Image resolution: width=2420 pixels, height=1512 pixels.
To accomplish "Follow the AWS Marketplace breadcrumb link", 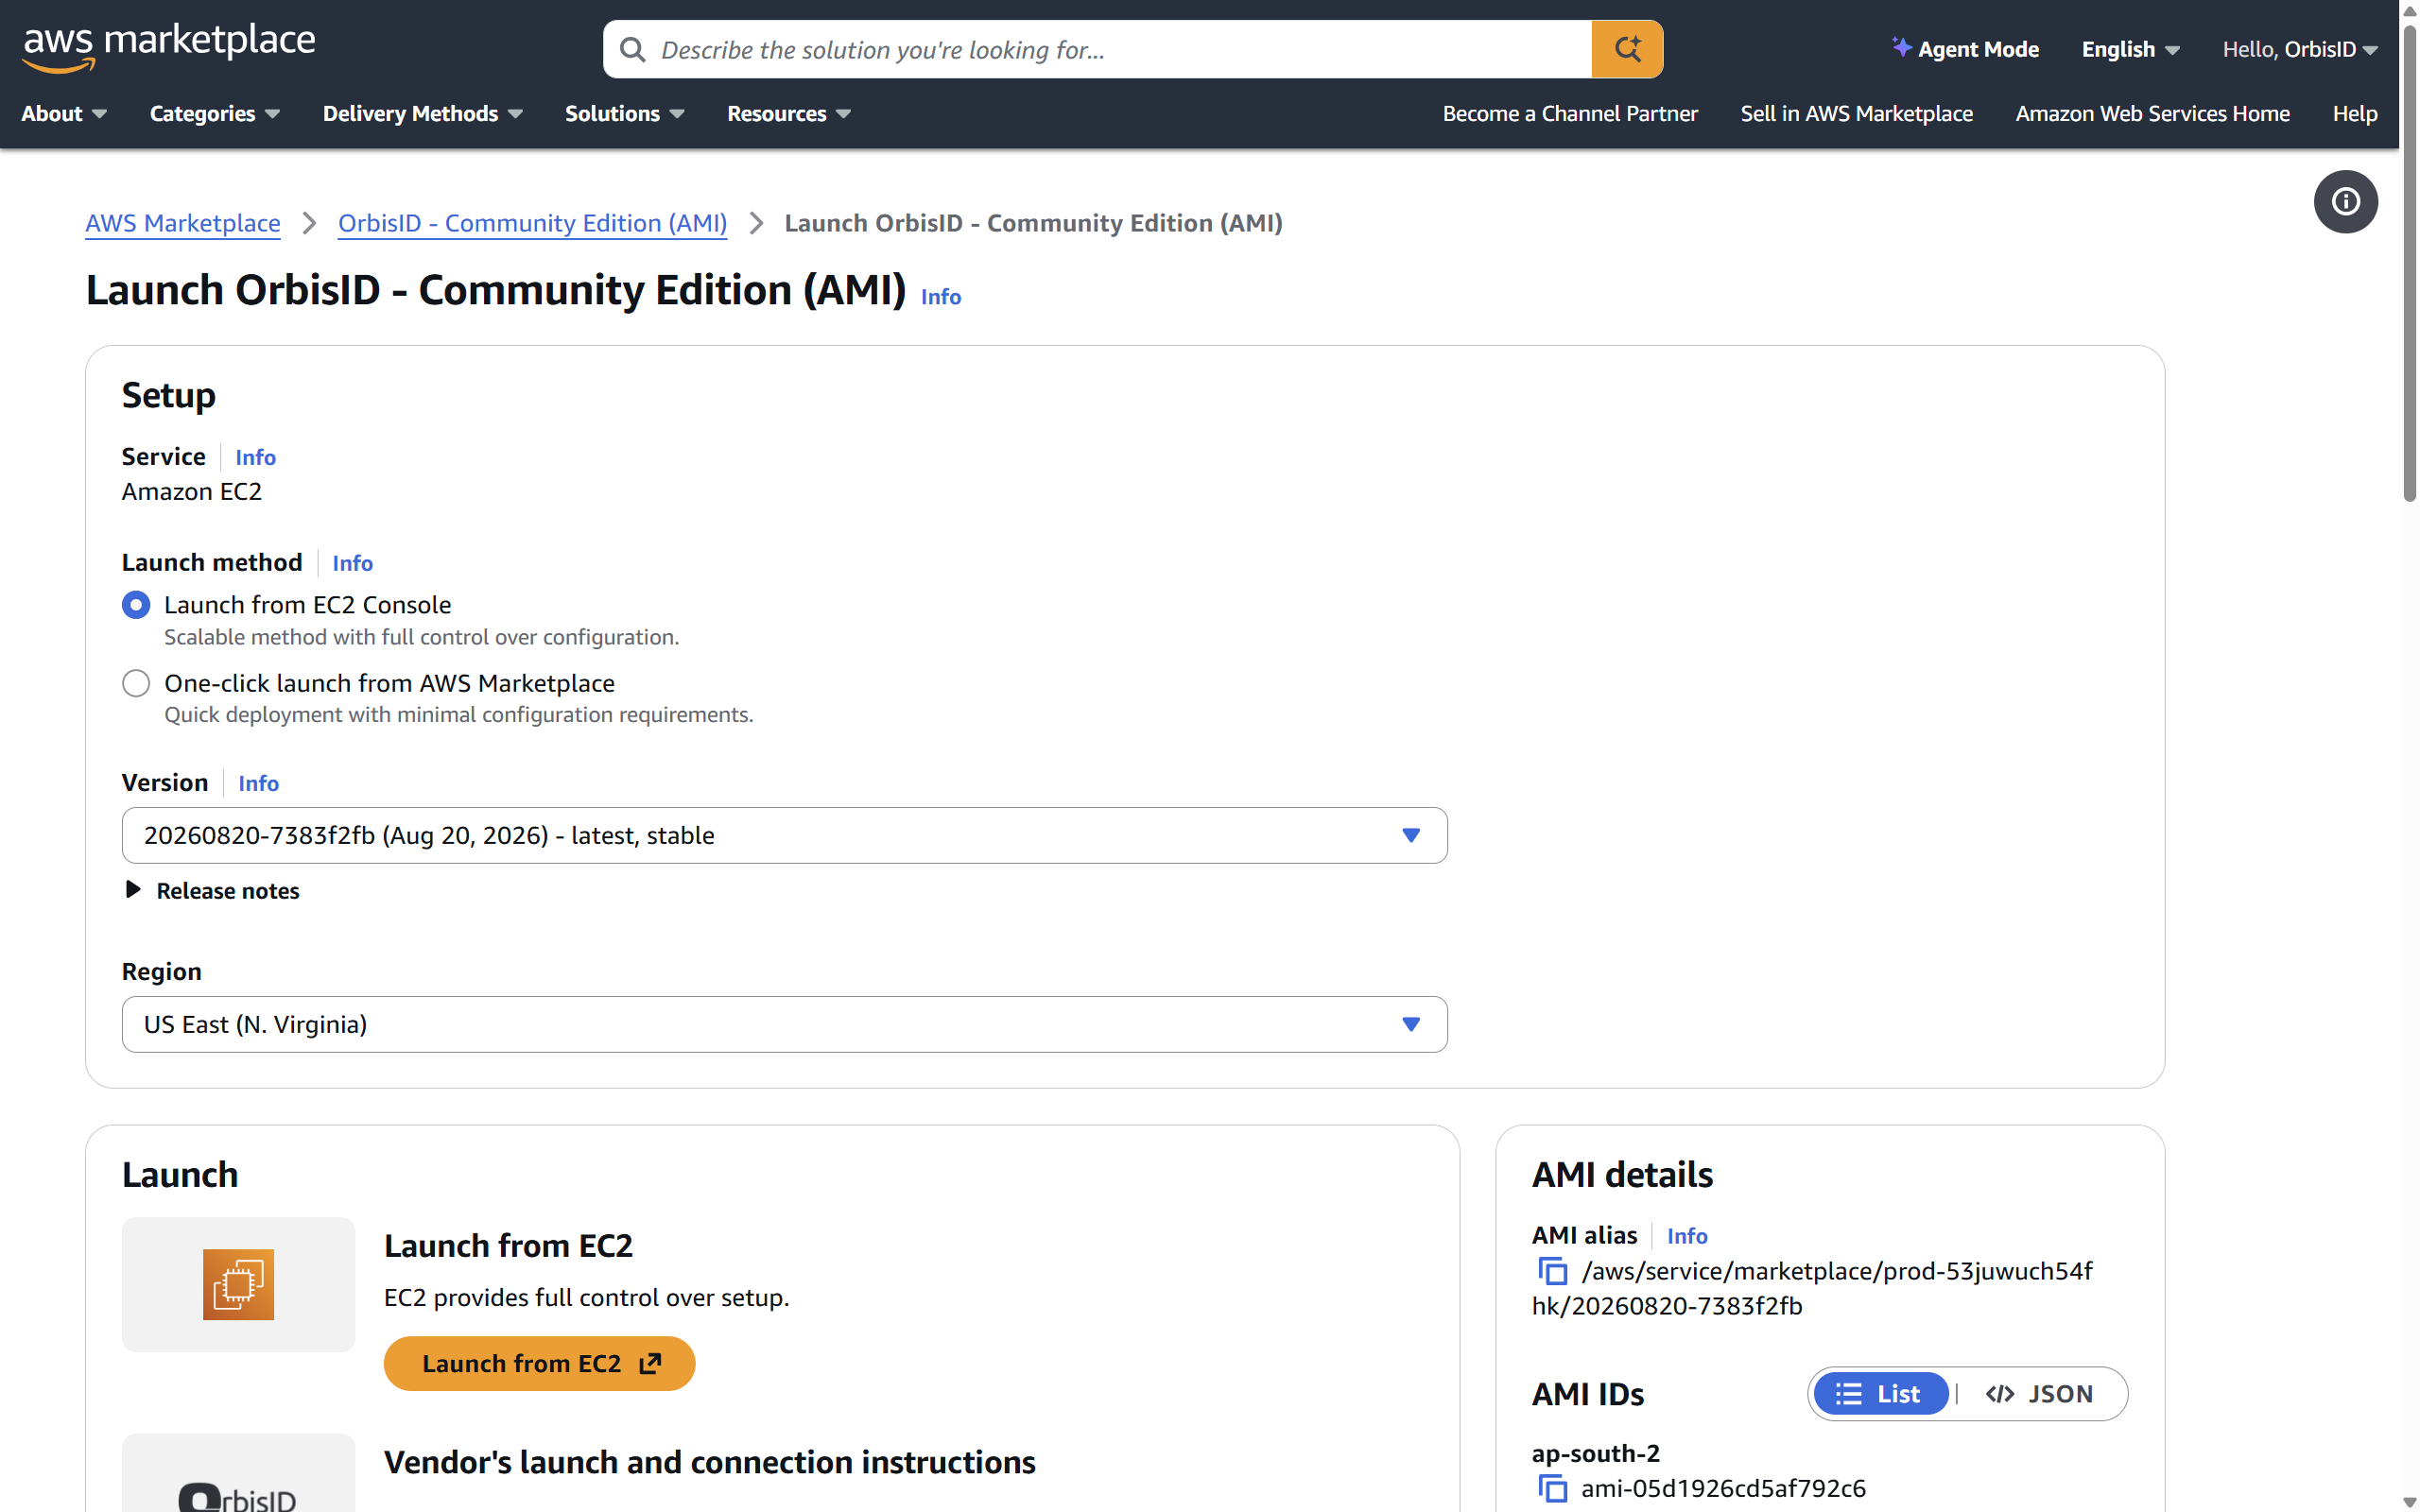I will (182, 223).
